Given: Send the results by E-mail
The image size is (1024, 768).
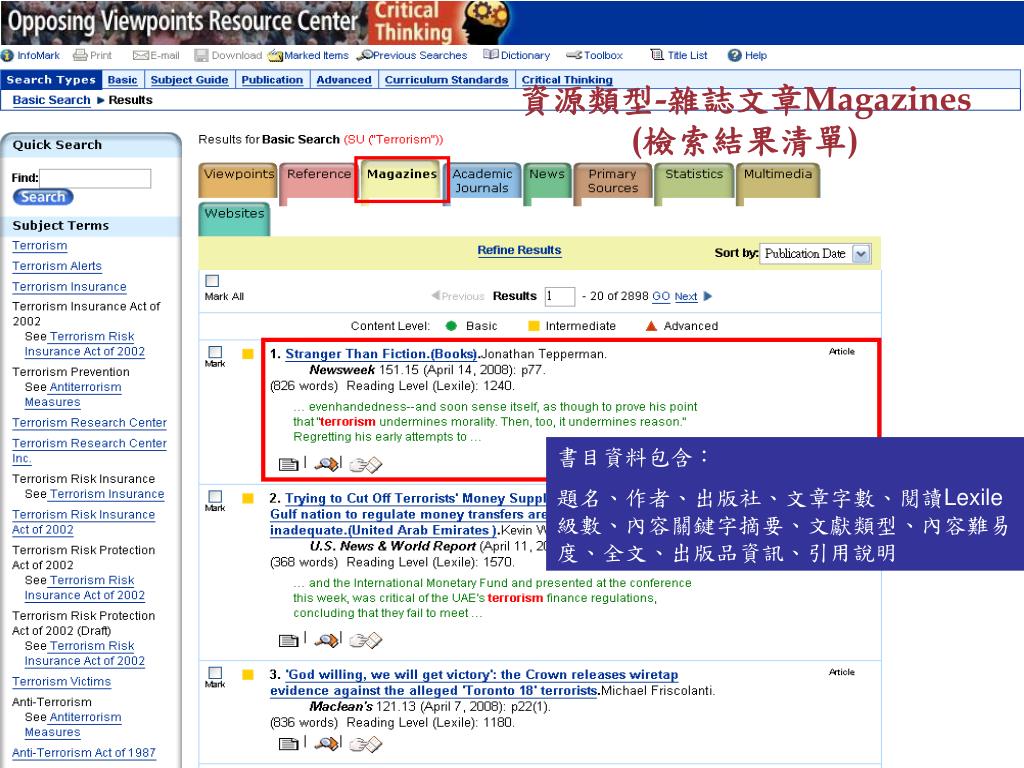Looking at the screenshot, I should point(156,56).
